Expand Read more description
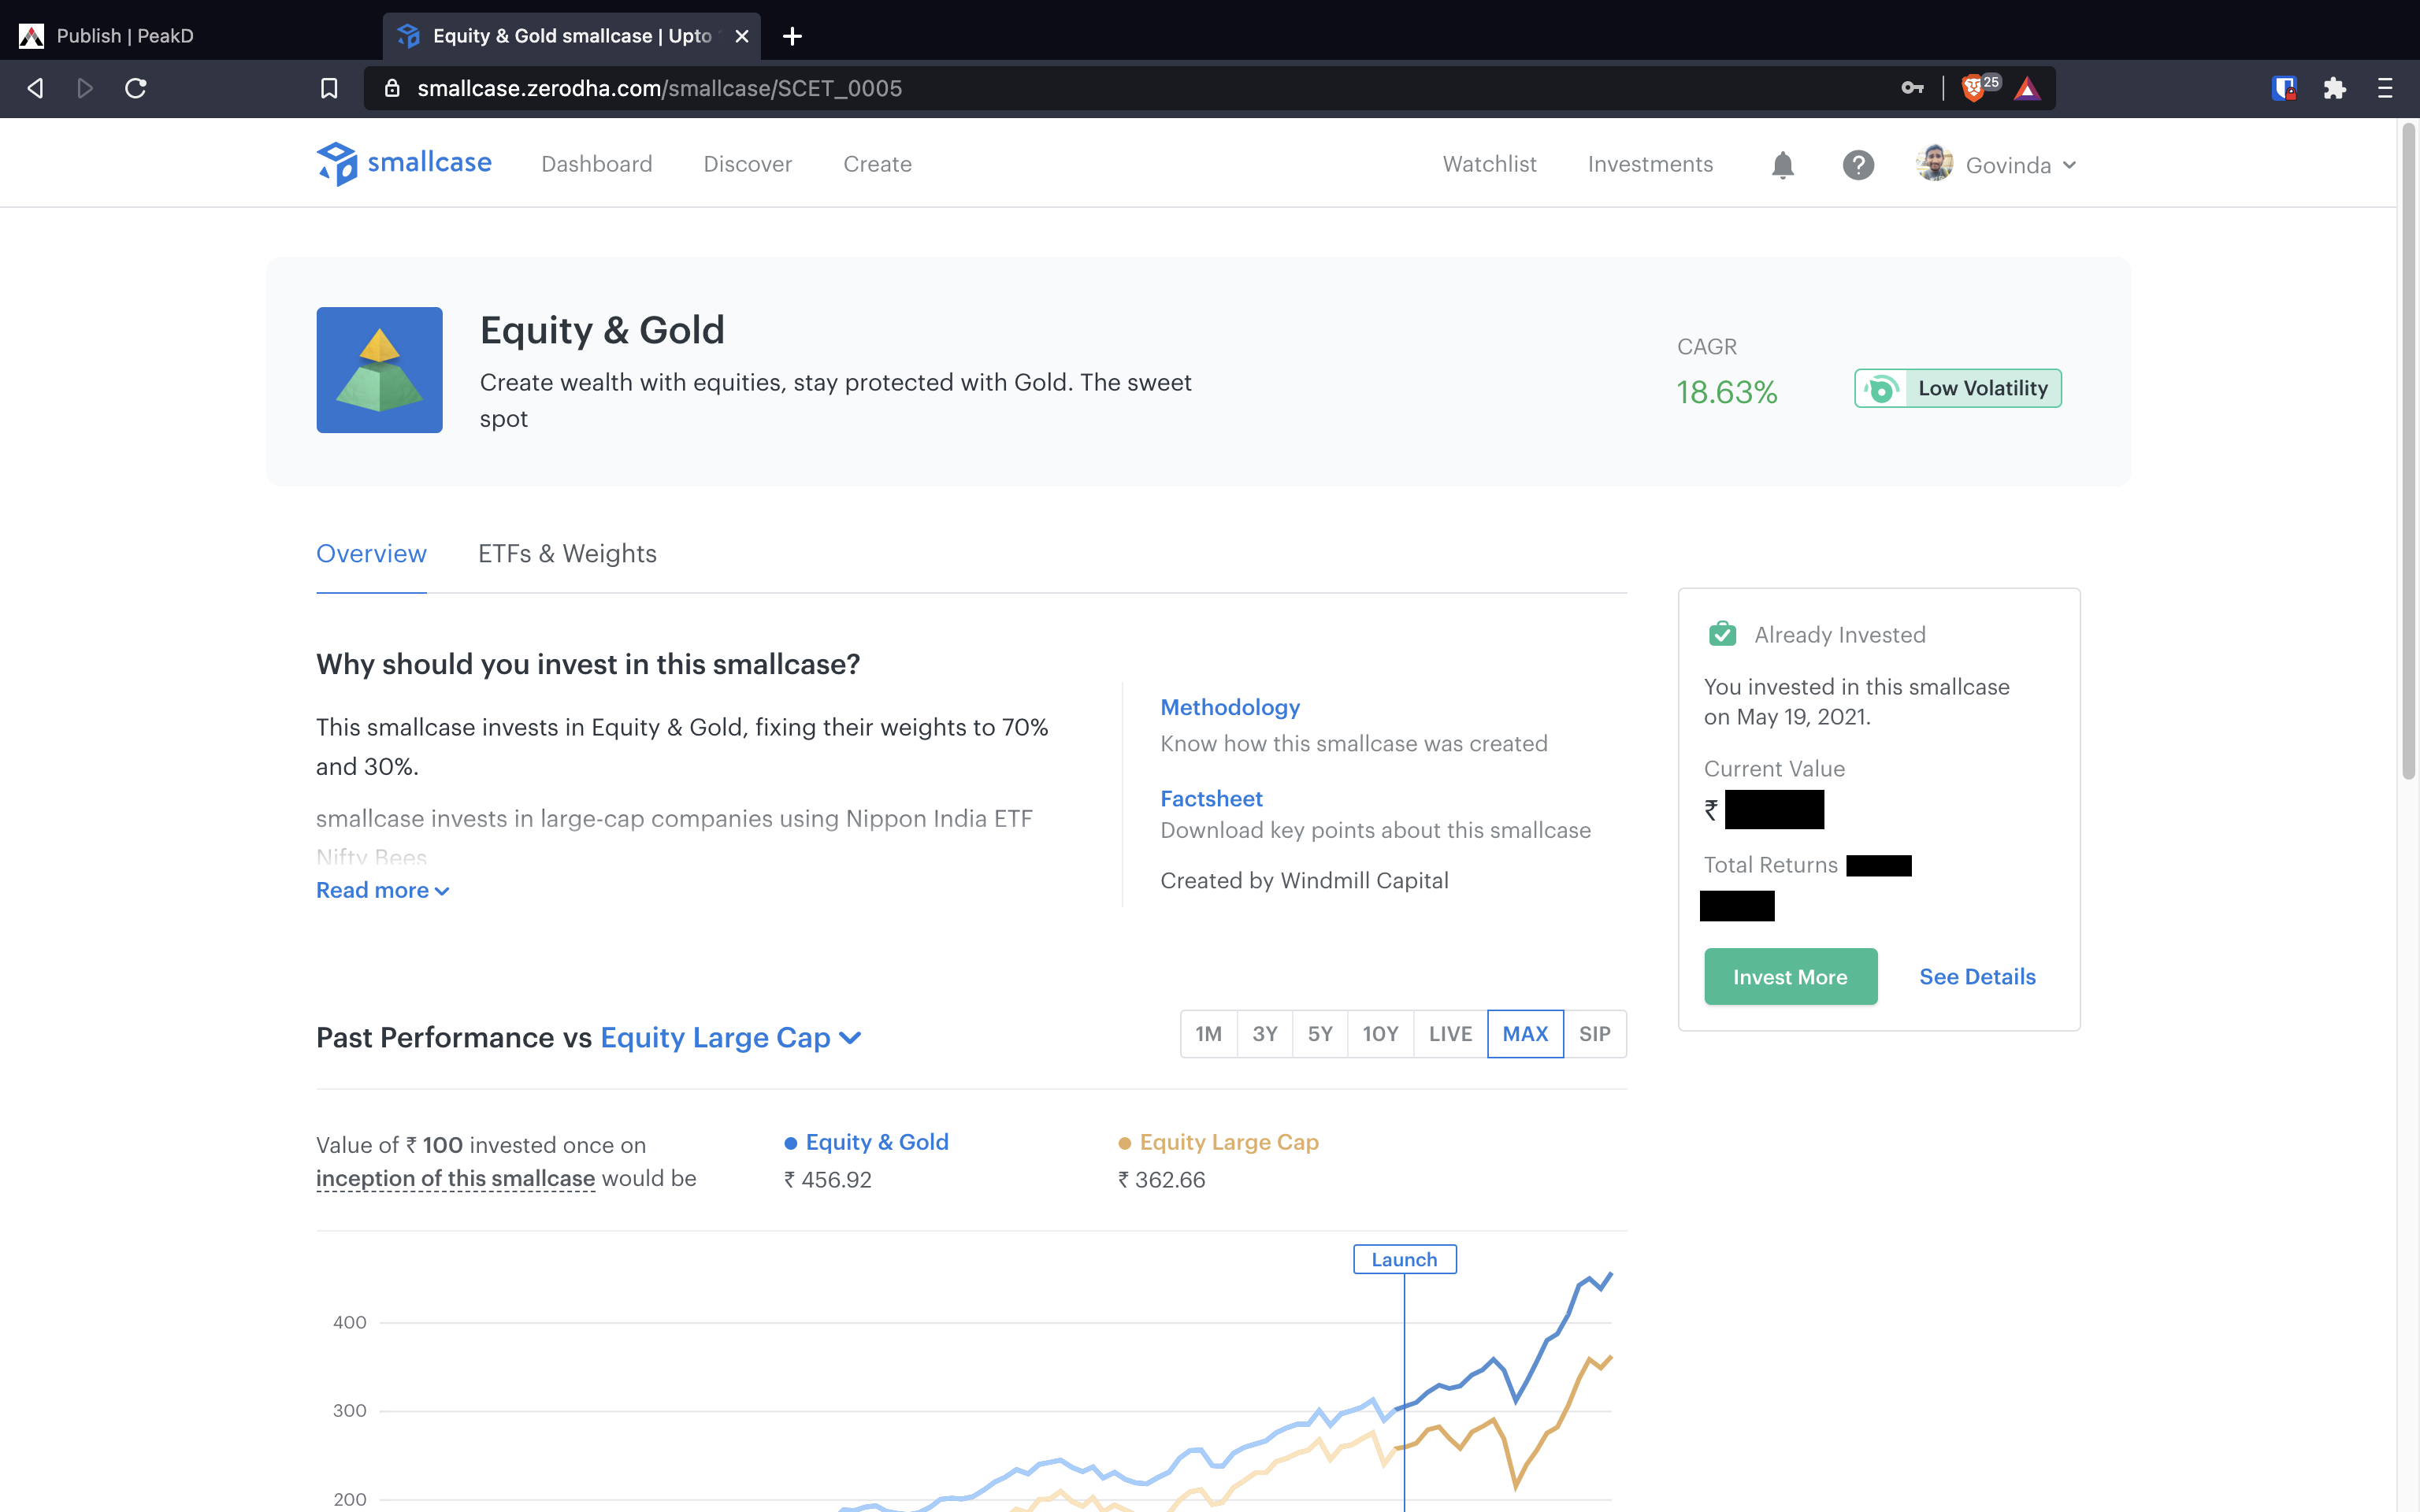Image resolution: width=2420 pixels, height=1512 pixels. click(x=382, y=890)
